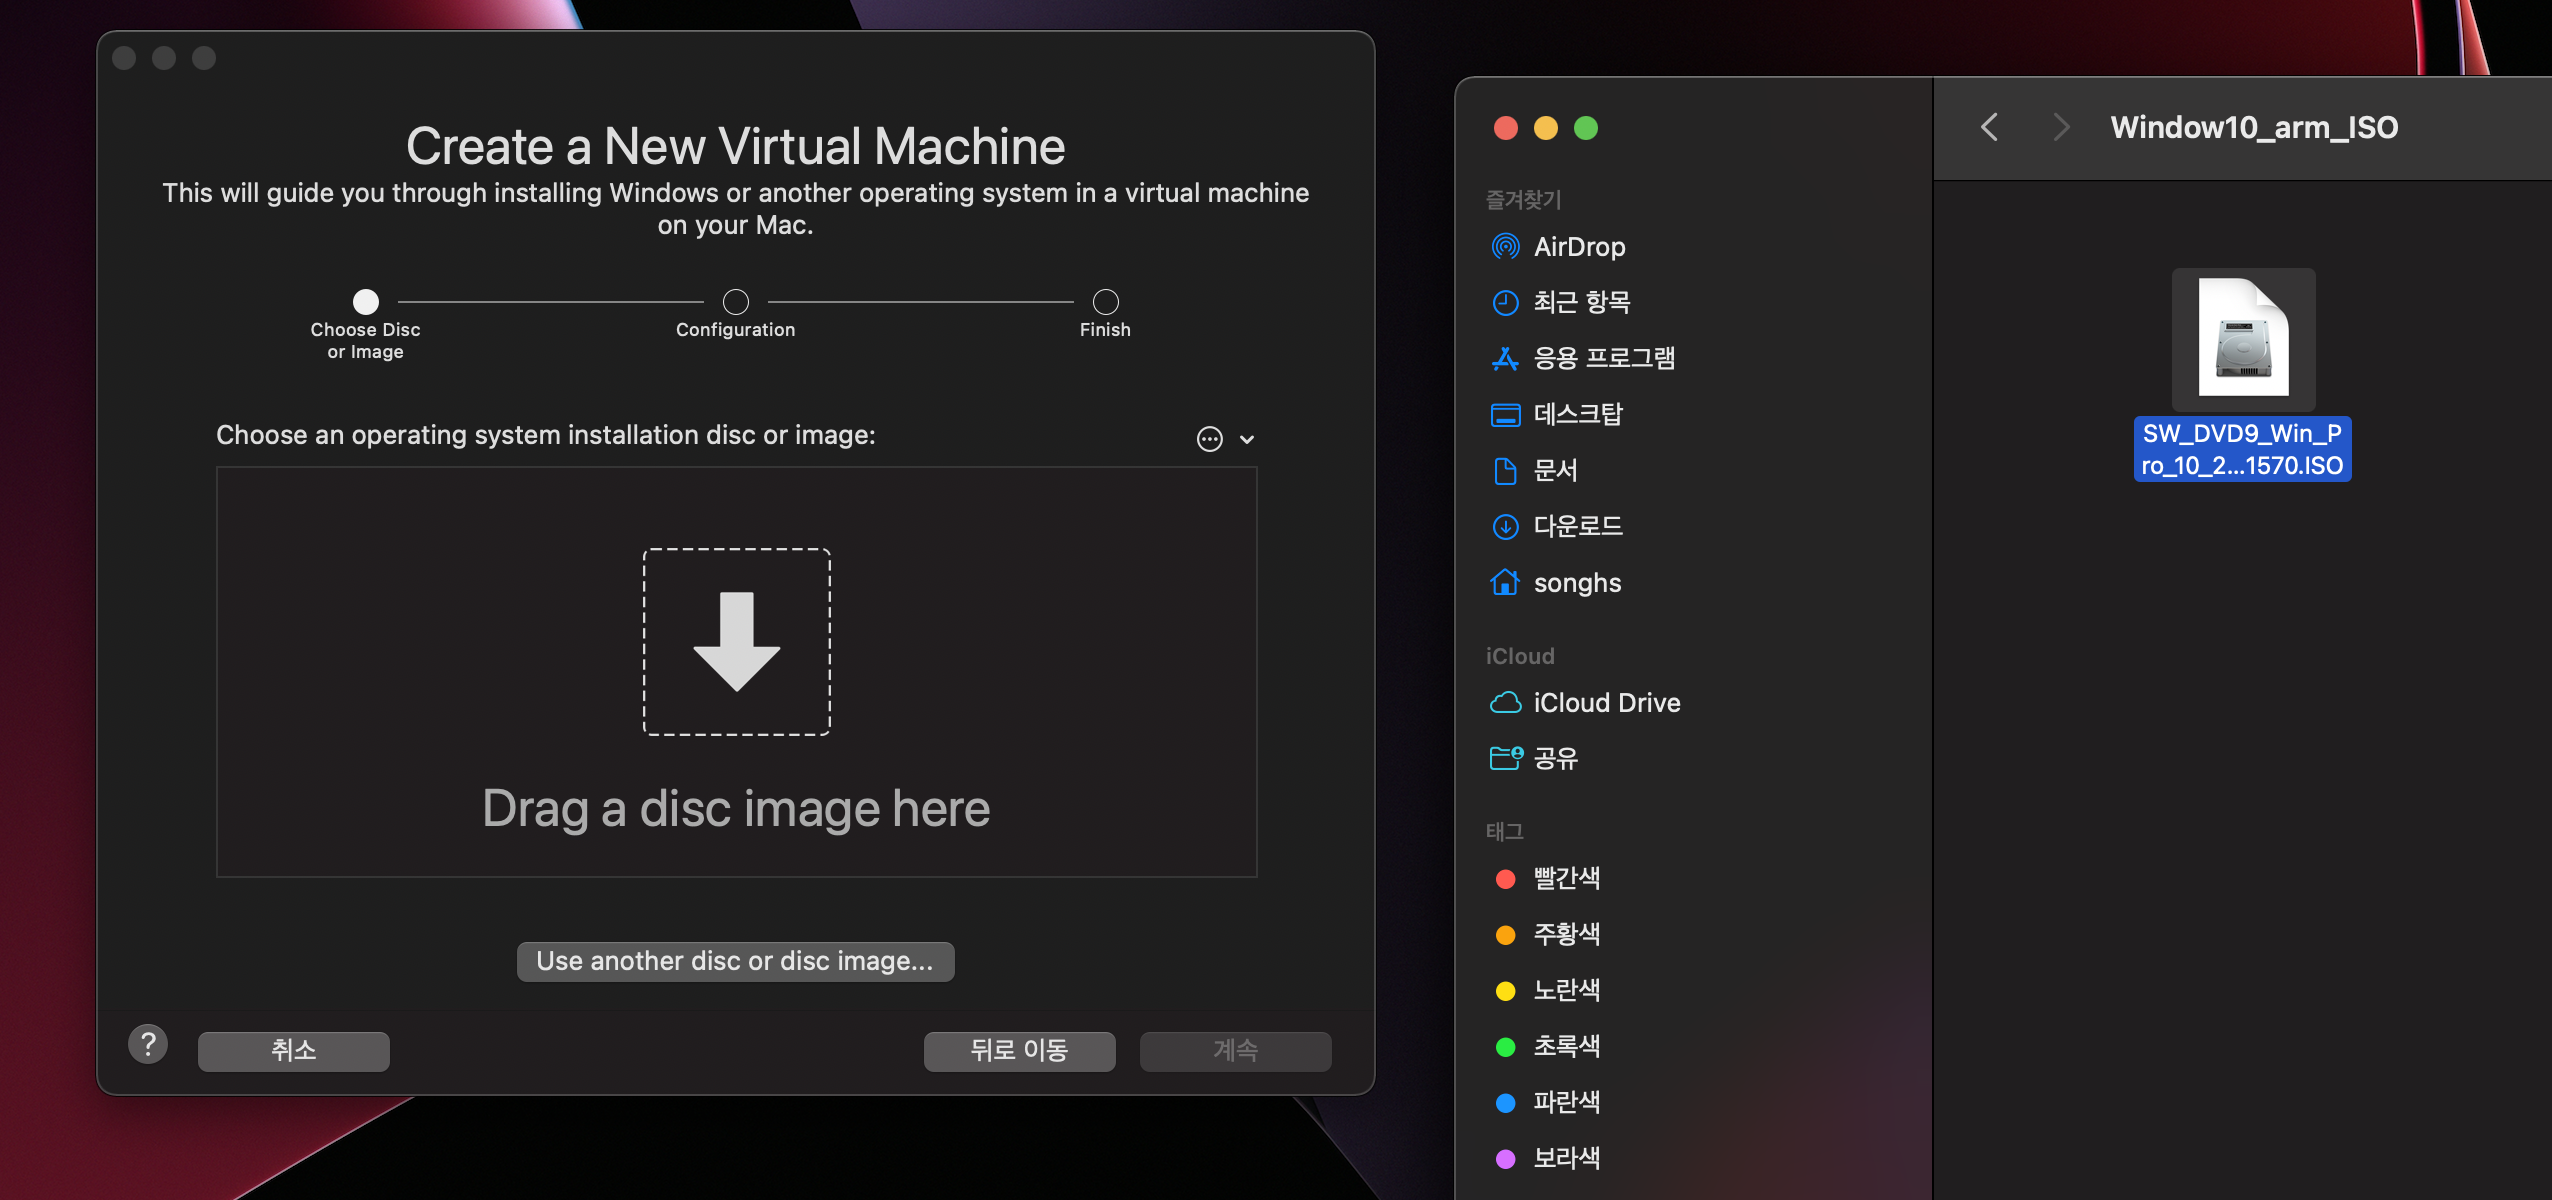Close the Finder window with red button
2552x1200 pixels.
[x=1506, y=128]
